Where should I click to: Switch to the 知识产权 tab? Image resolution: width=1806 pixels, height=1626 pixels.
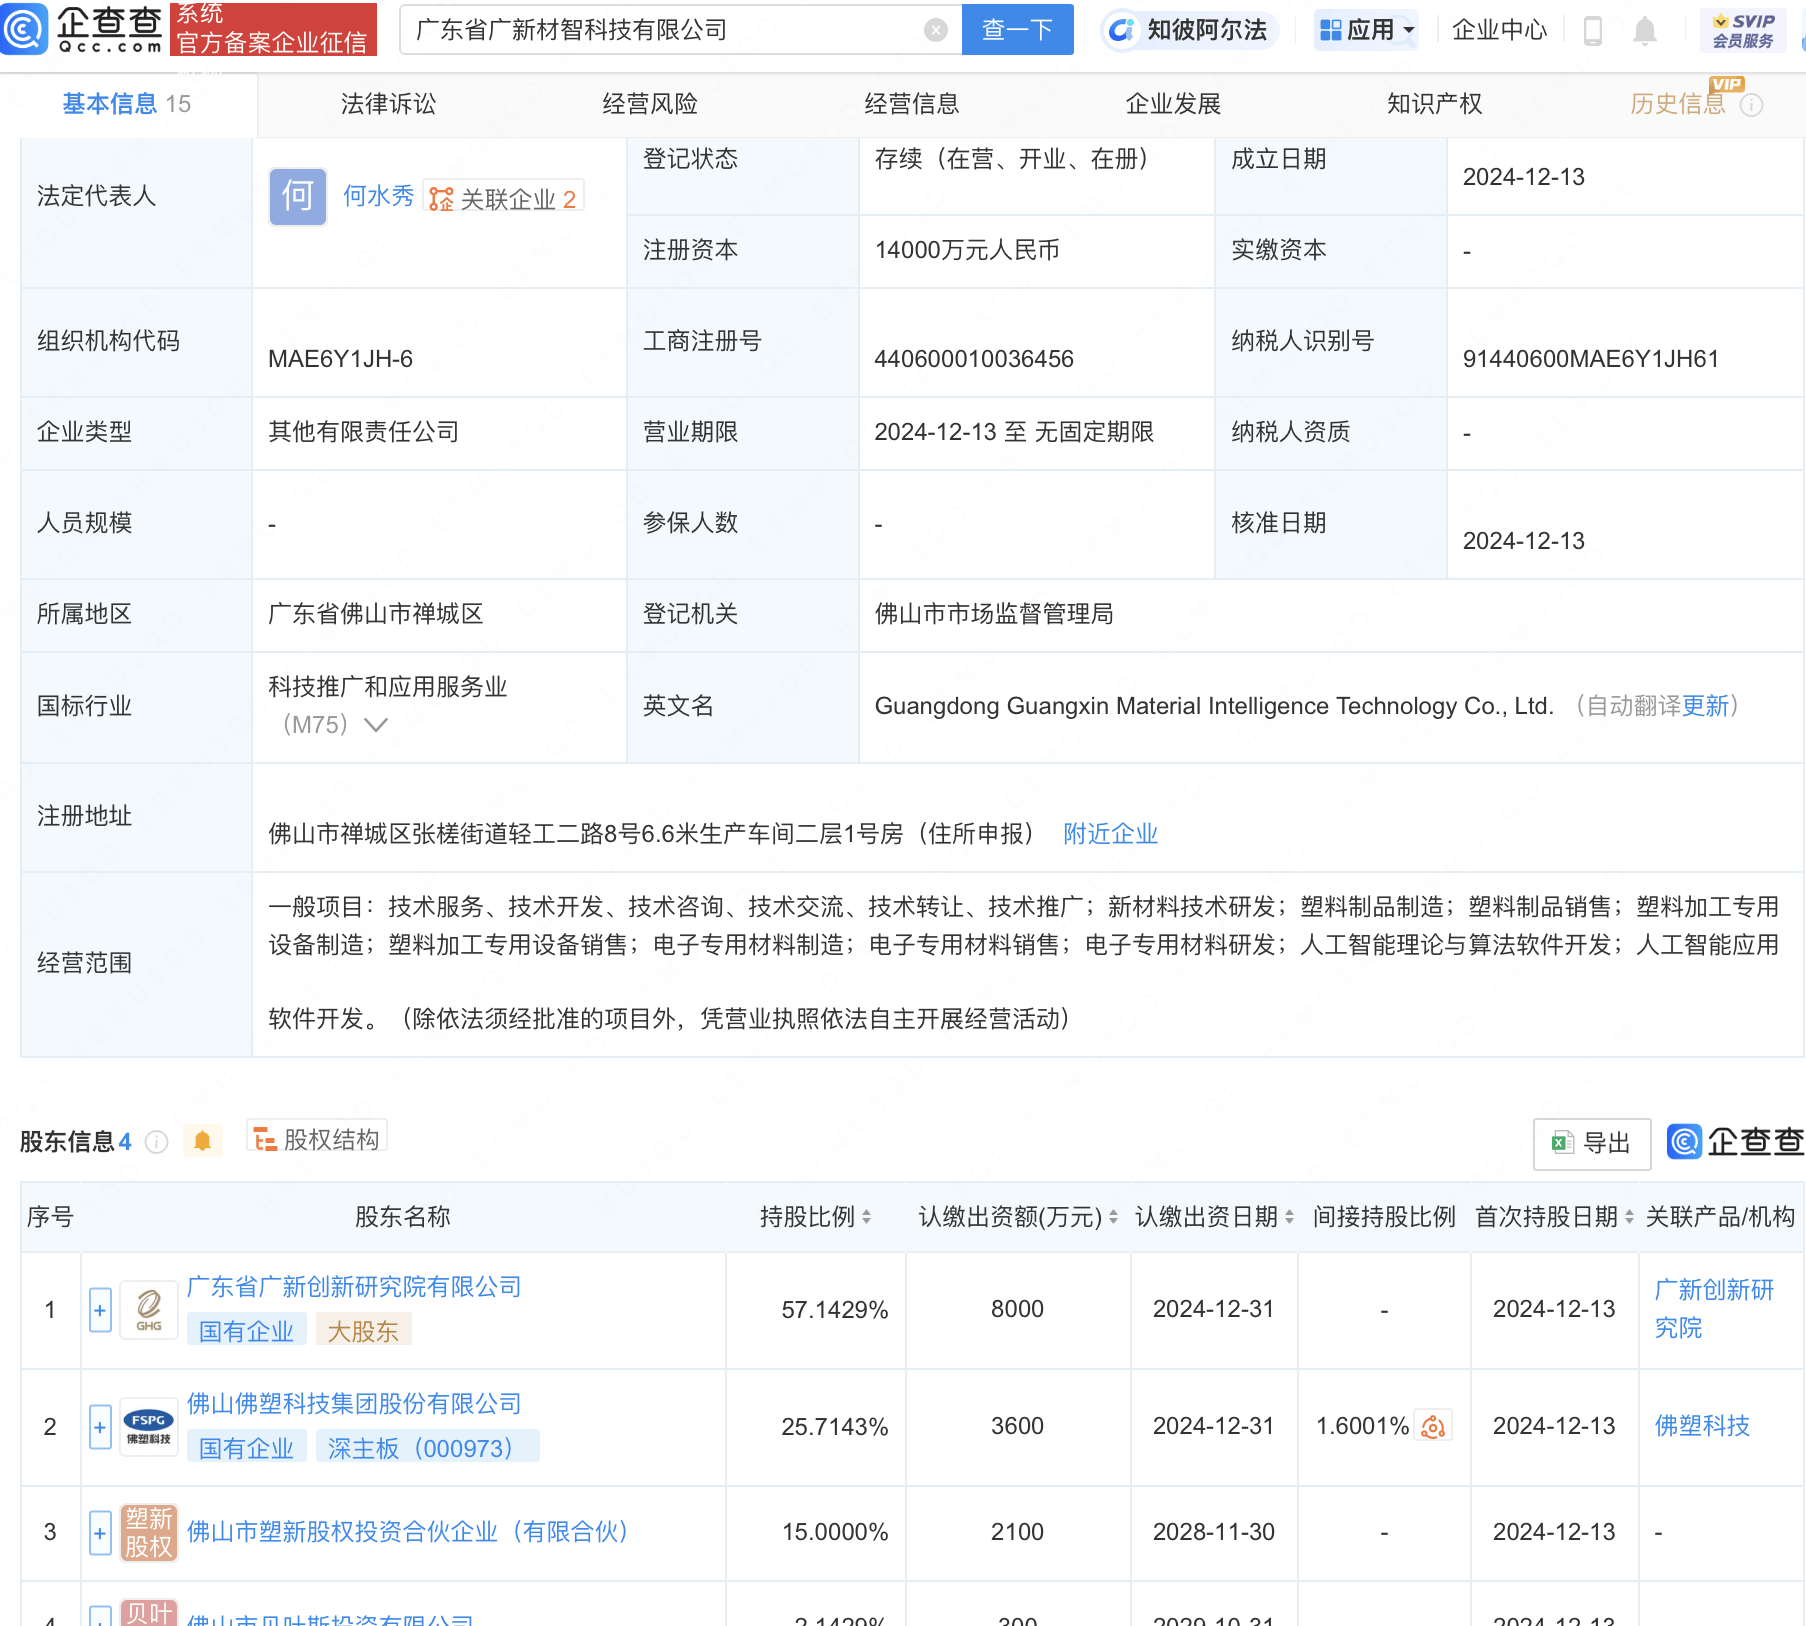pyautogui.click(x=1434, y=103)
